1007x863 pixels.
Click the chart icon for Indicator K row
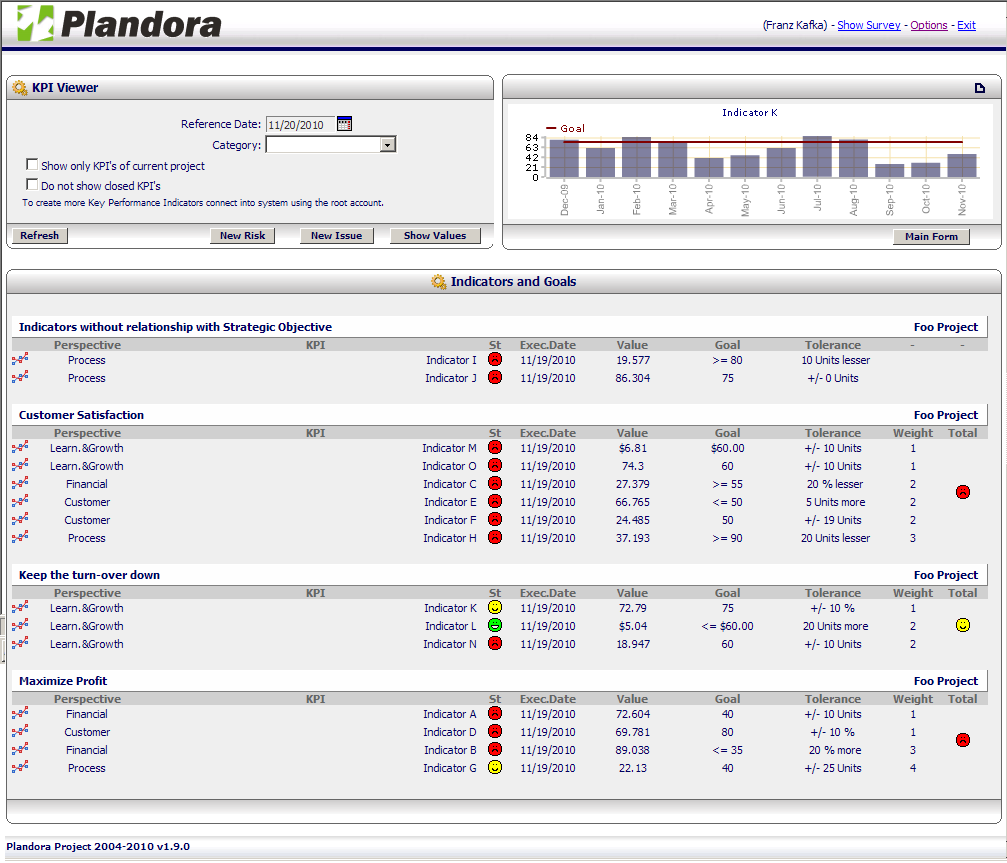20,608
